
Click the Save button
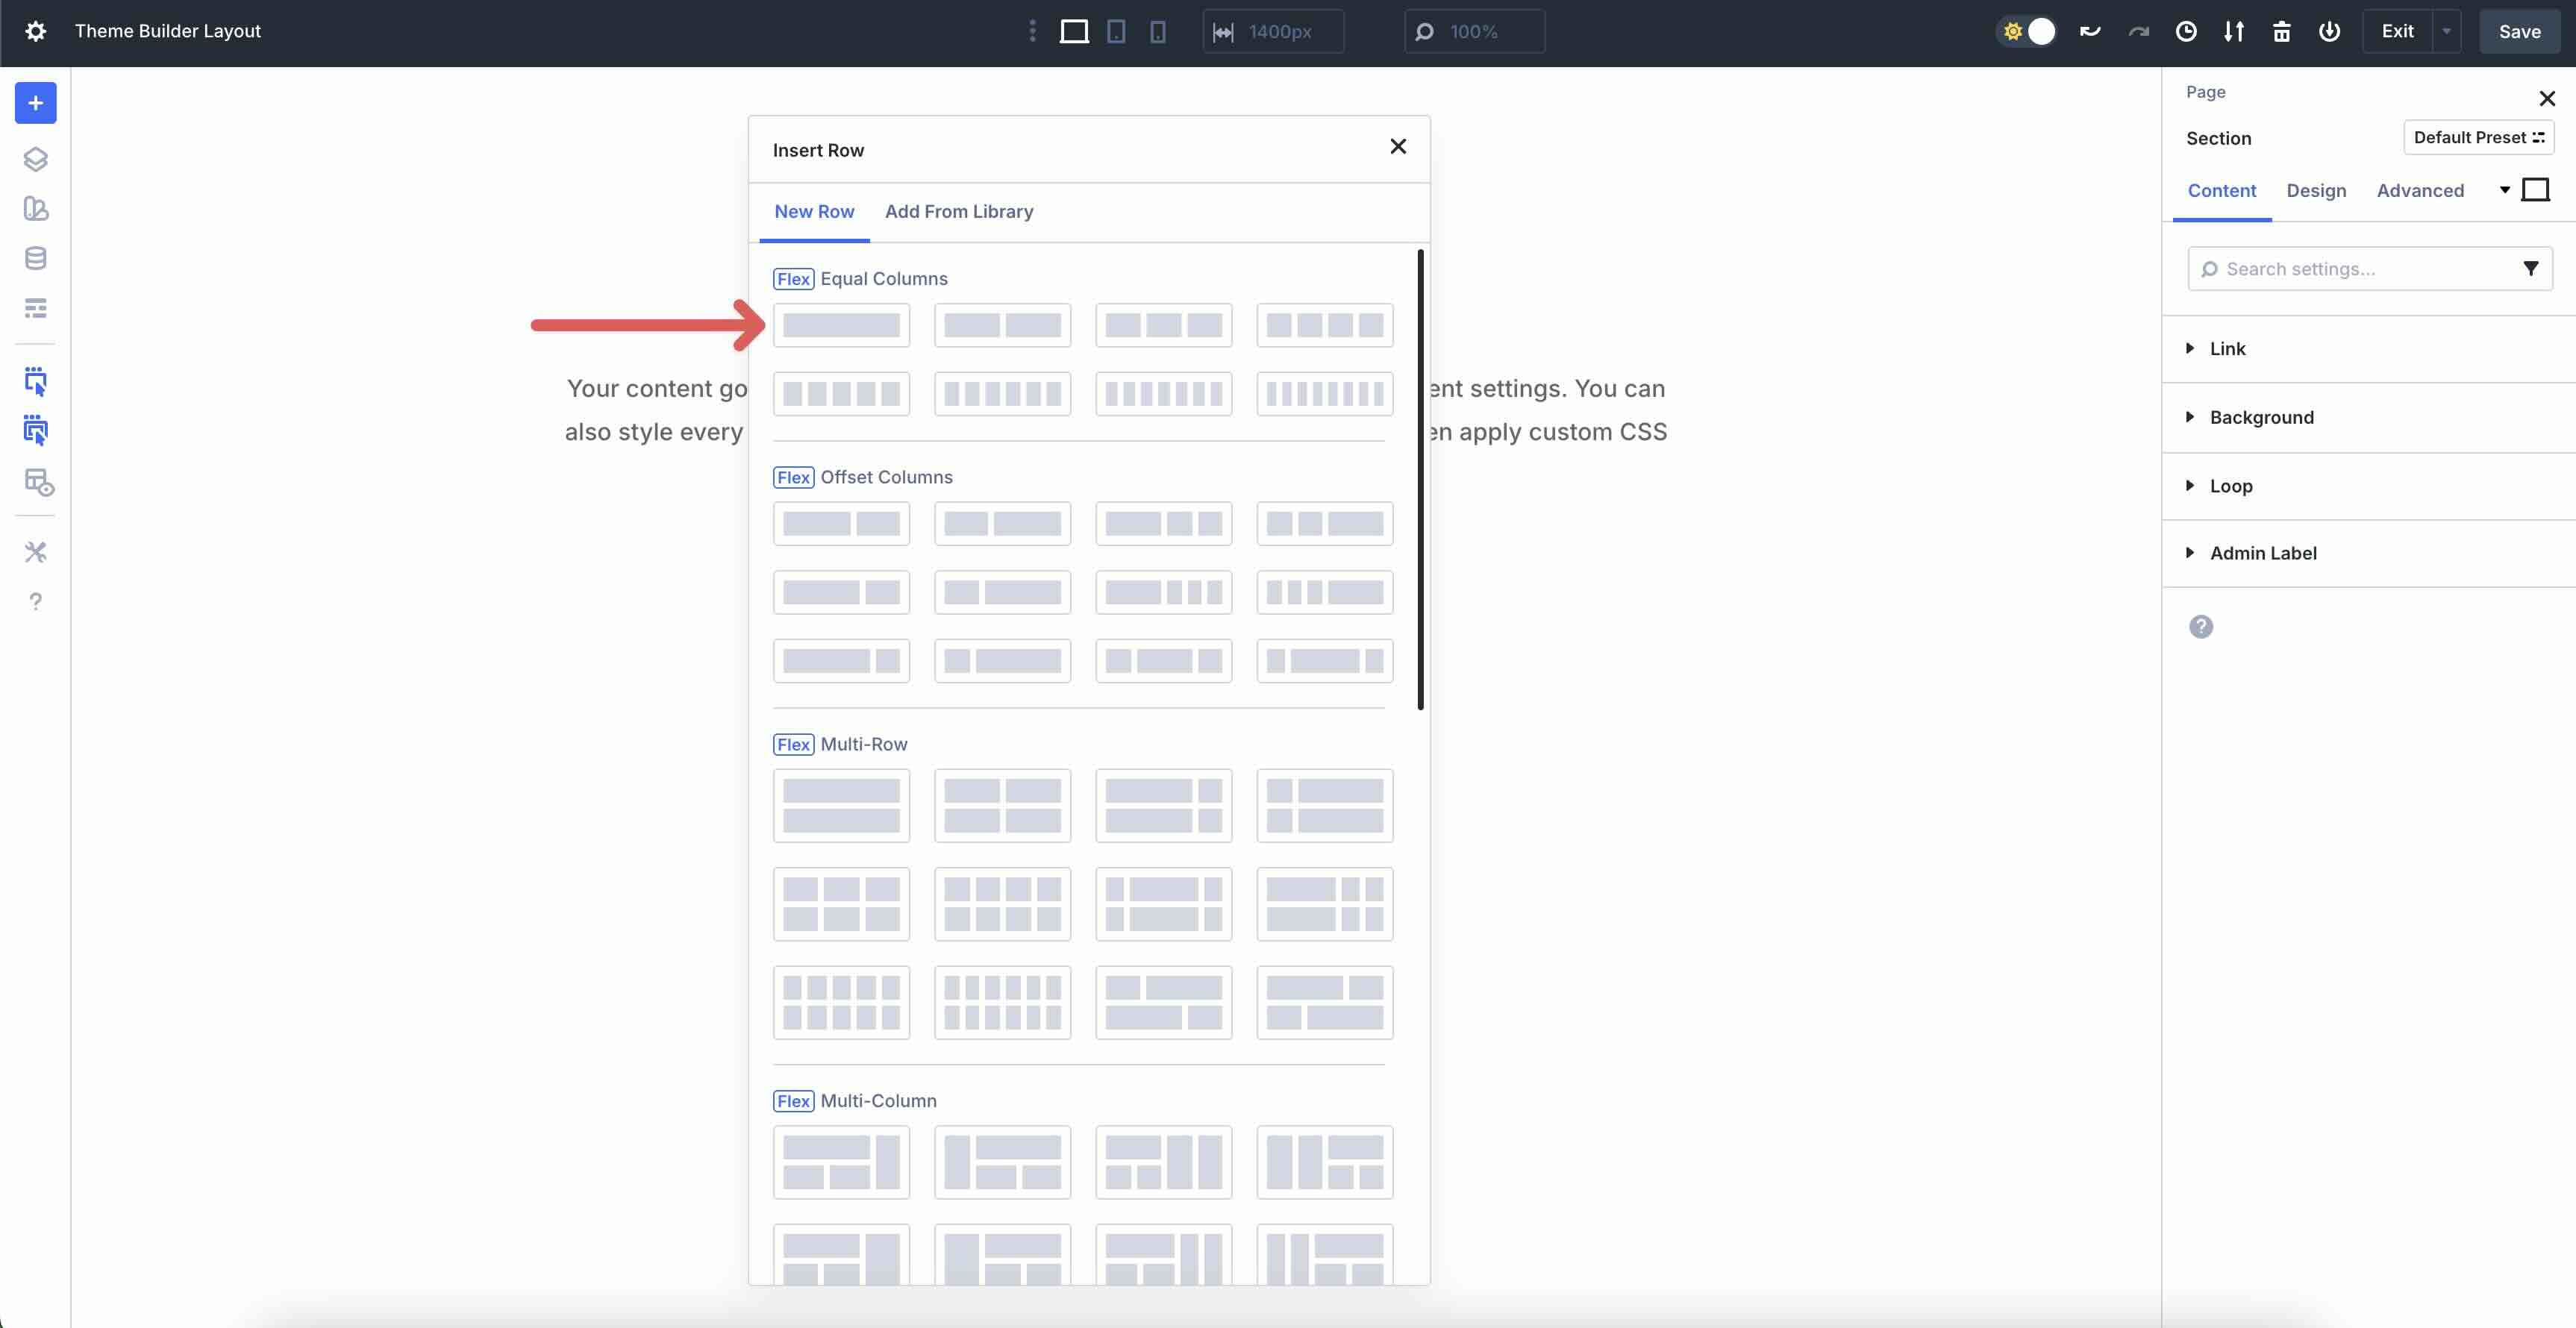pyautogui.click(x=2518, y=31)
